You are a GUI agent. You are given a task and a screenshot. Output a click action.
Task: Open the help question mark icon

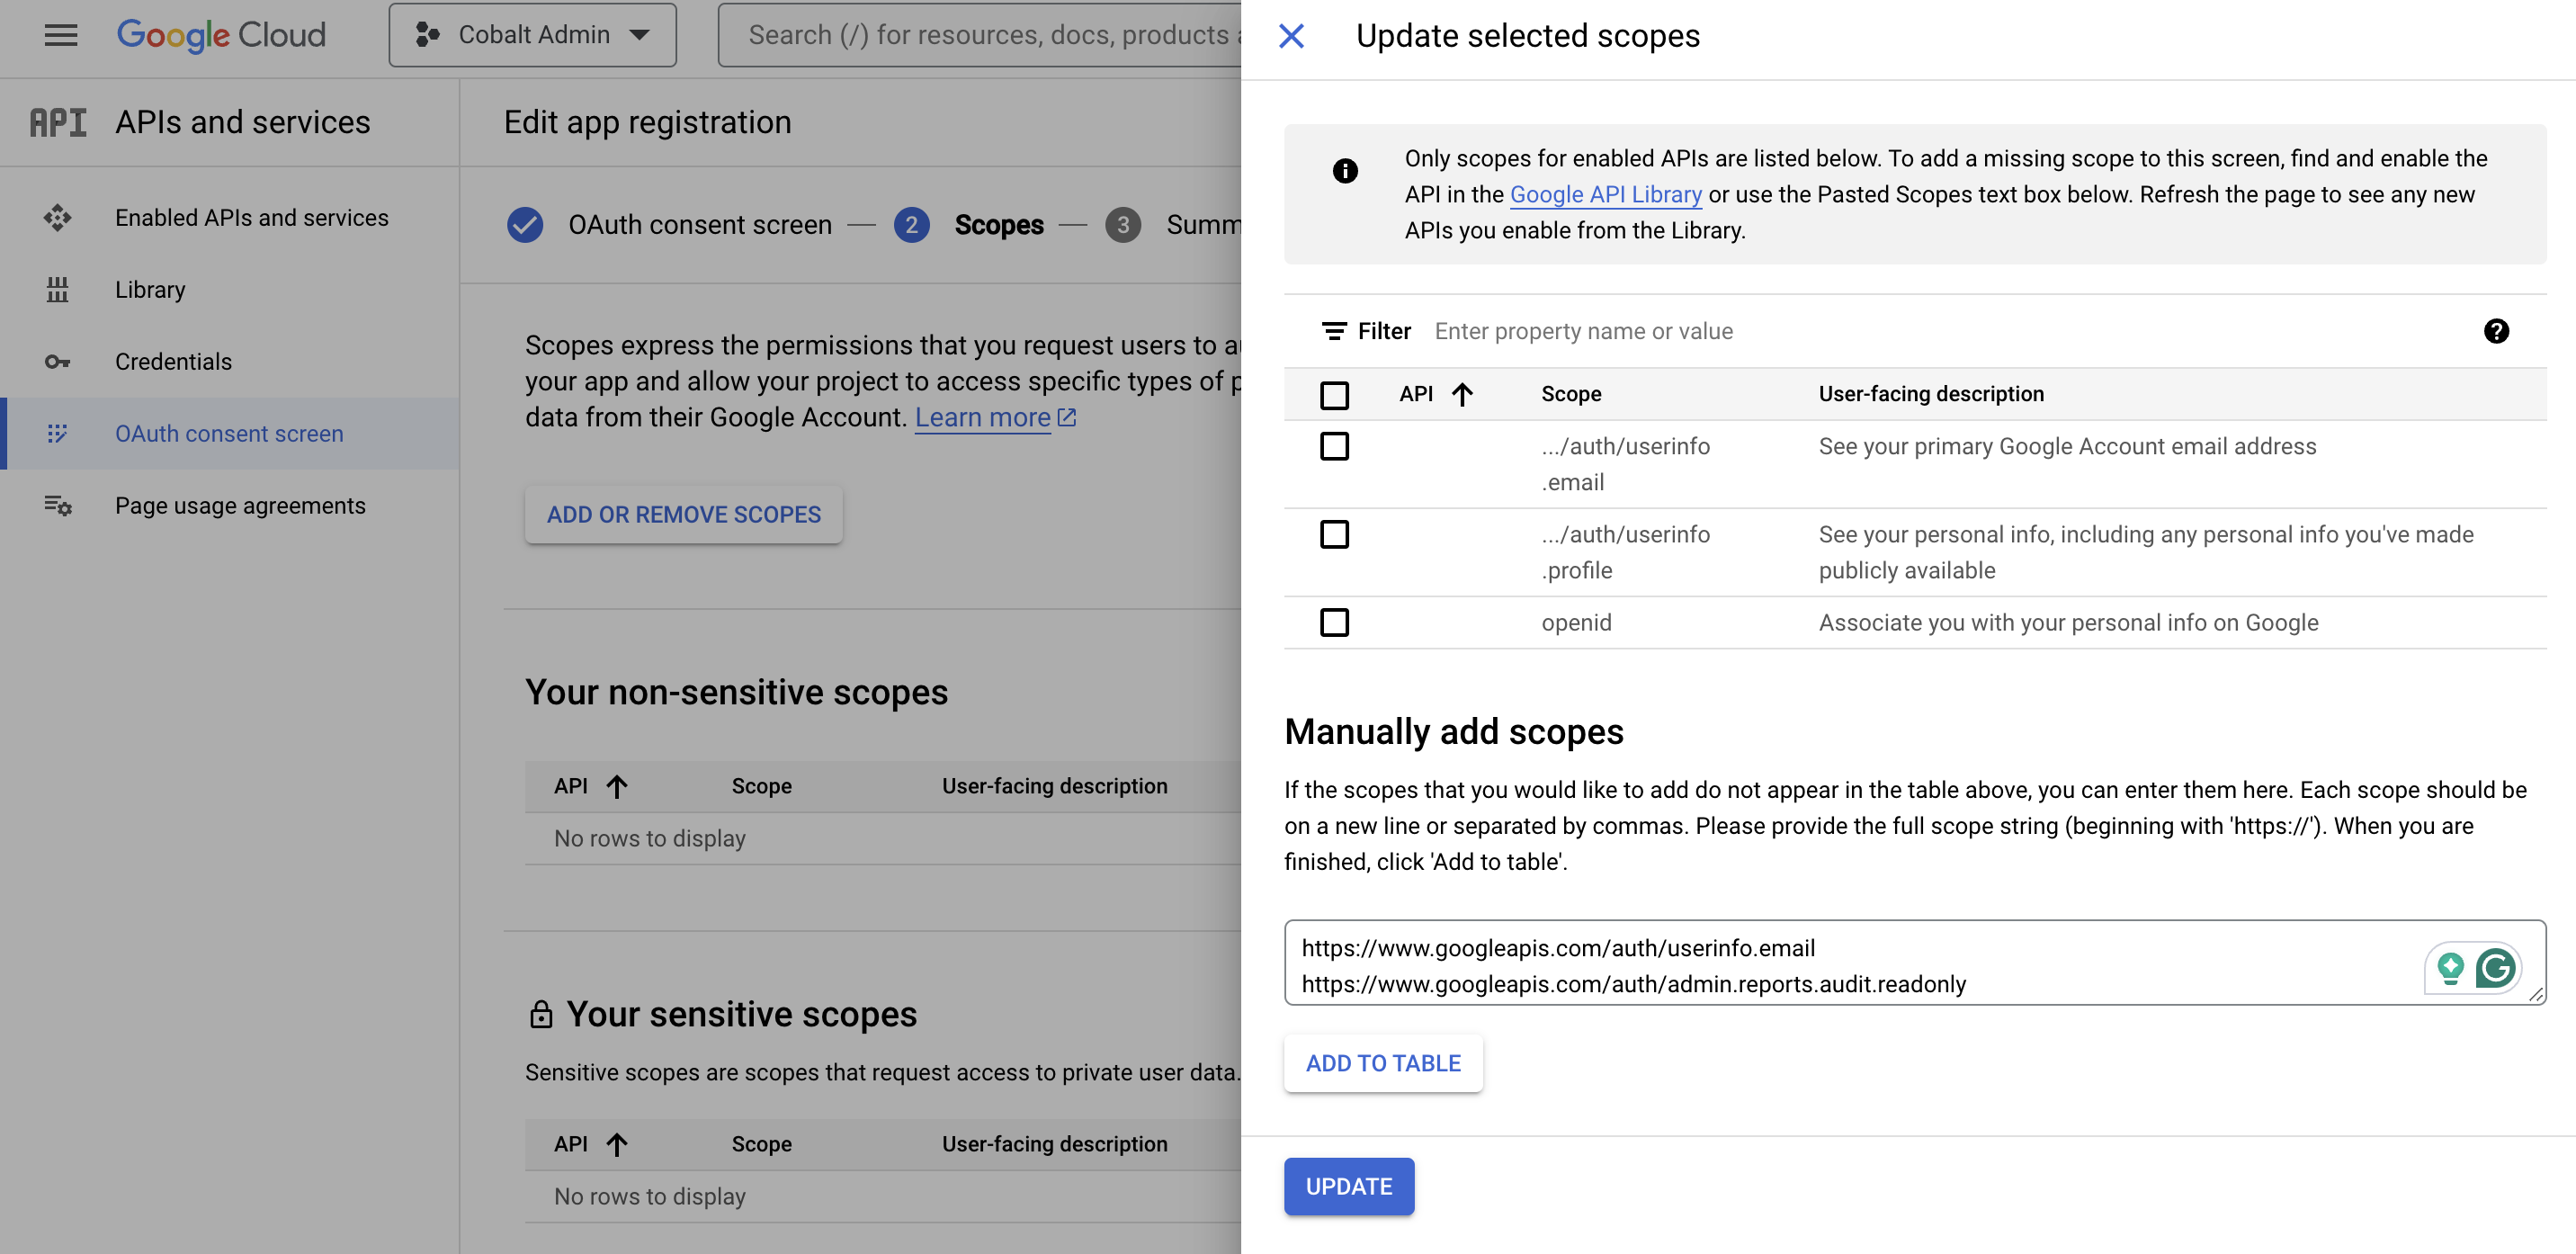(x=2497, y=331)
